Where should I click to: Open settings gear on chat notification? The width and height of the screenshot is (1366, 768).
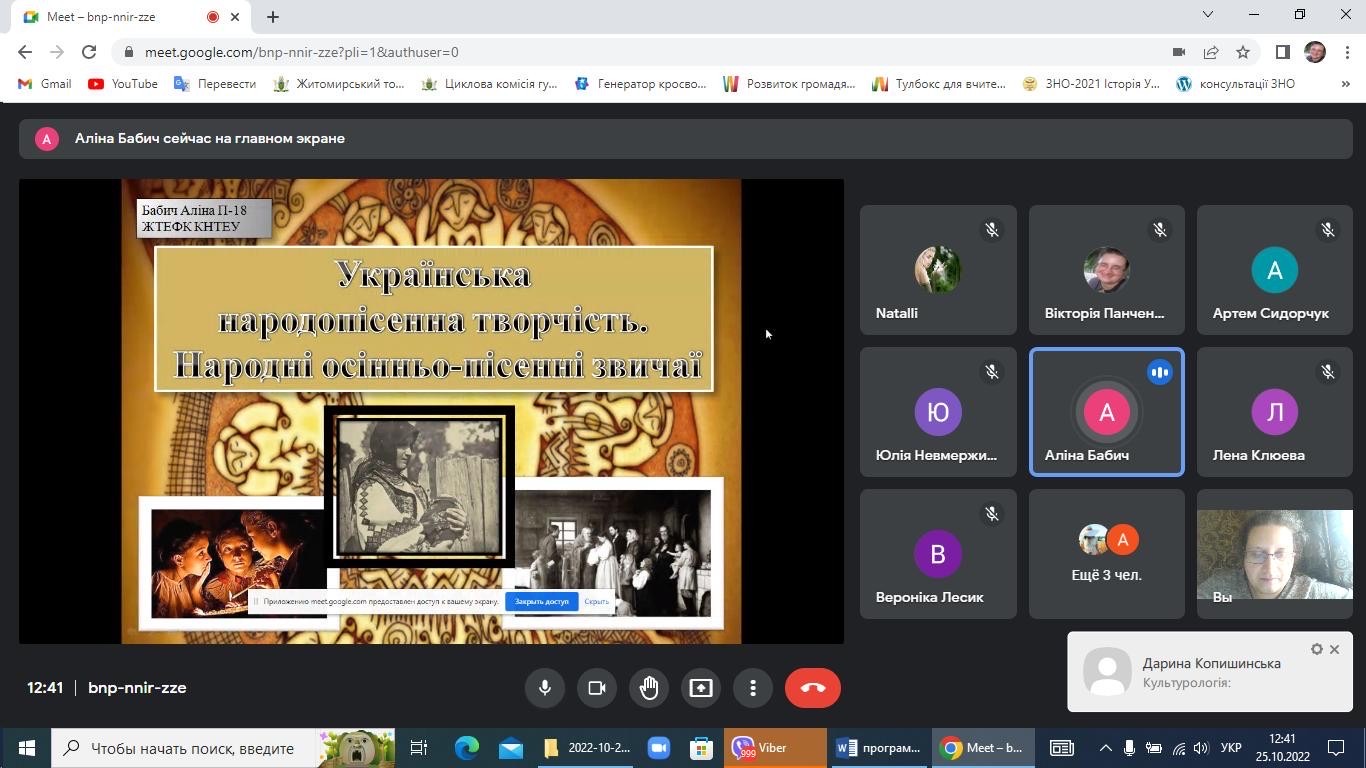1316,649
